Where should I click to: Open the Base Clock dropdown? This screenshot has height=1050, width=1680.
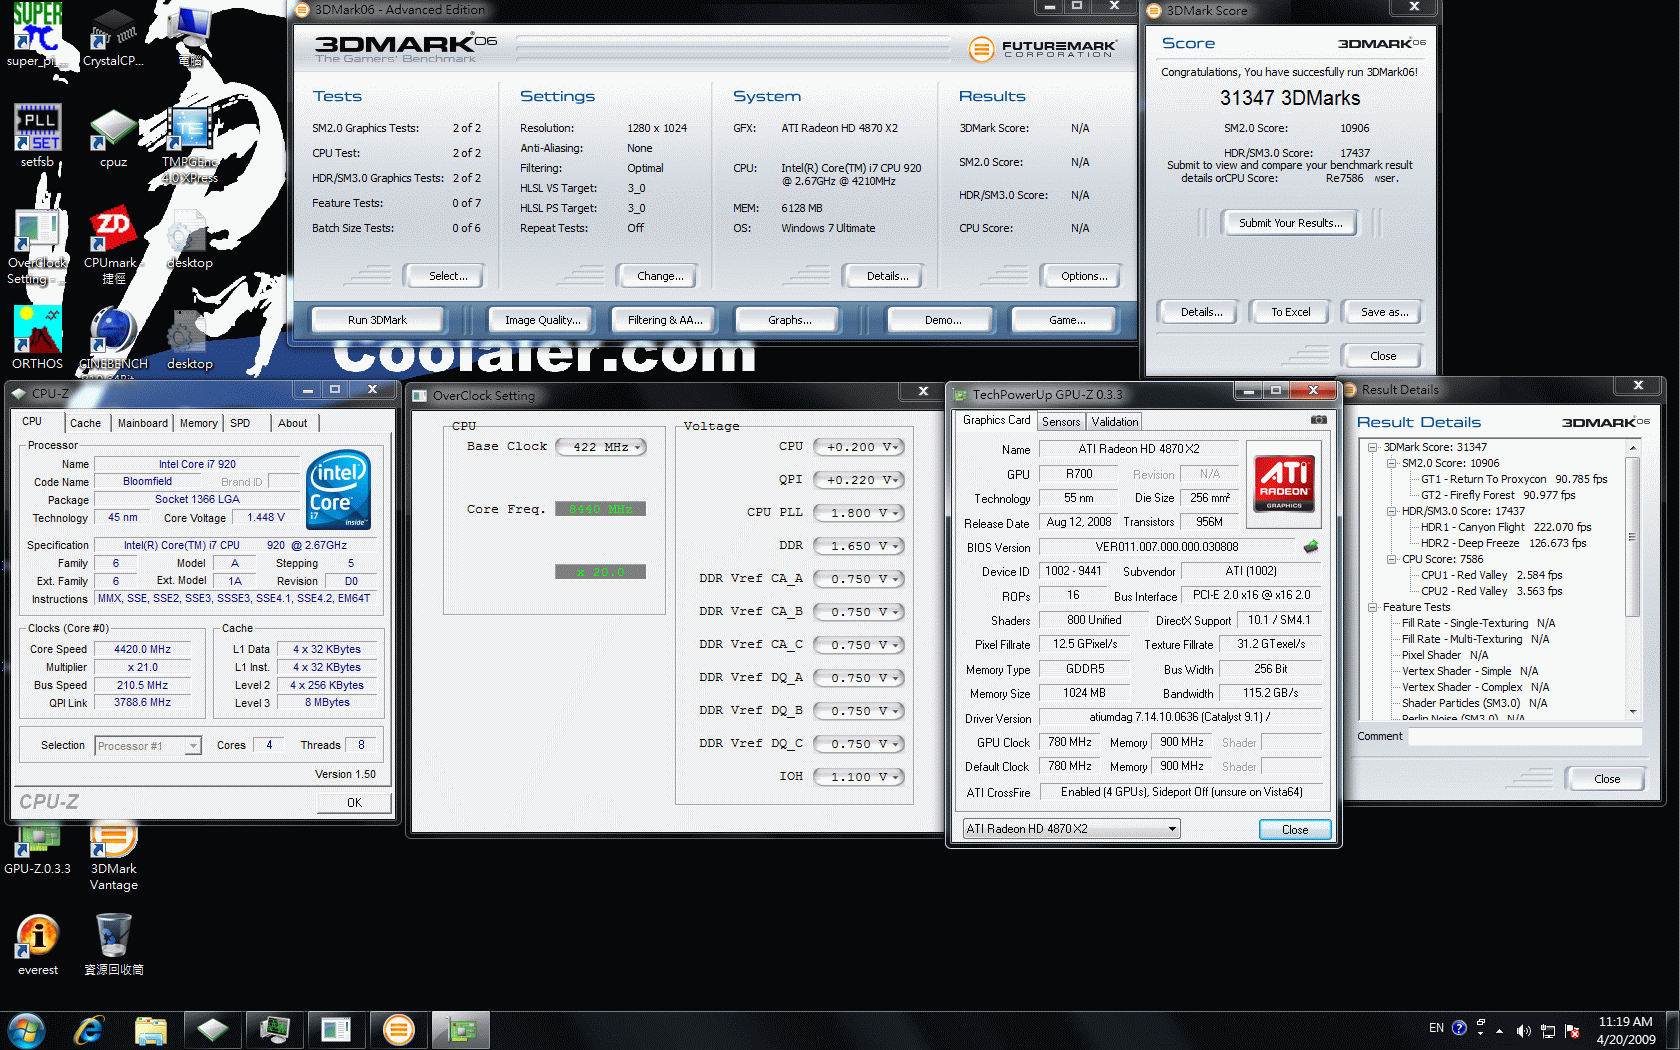600,447
